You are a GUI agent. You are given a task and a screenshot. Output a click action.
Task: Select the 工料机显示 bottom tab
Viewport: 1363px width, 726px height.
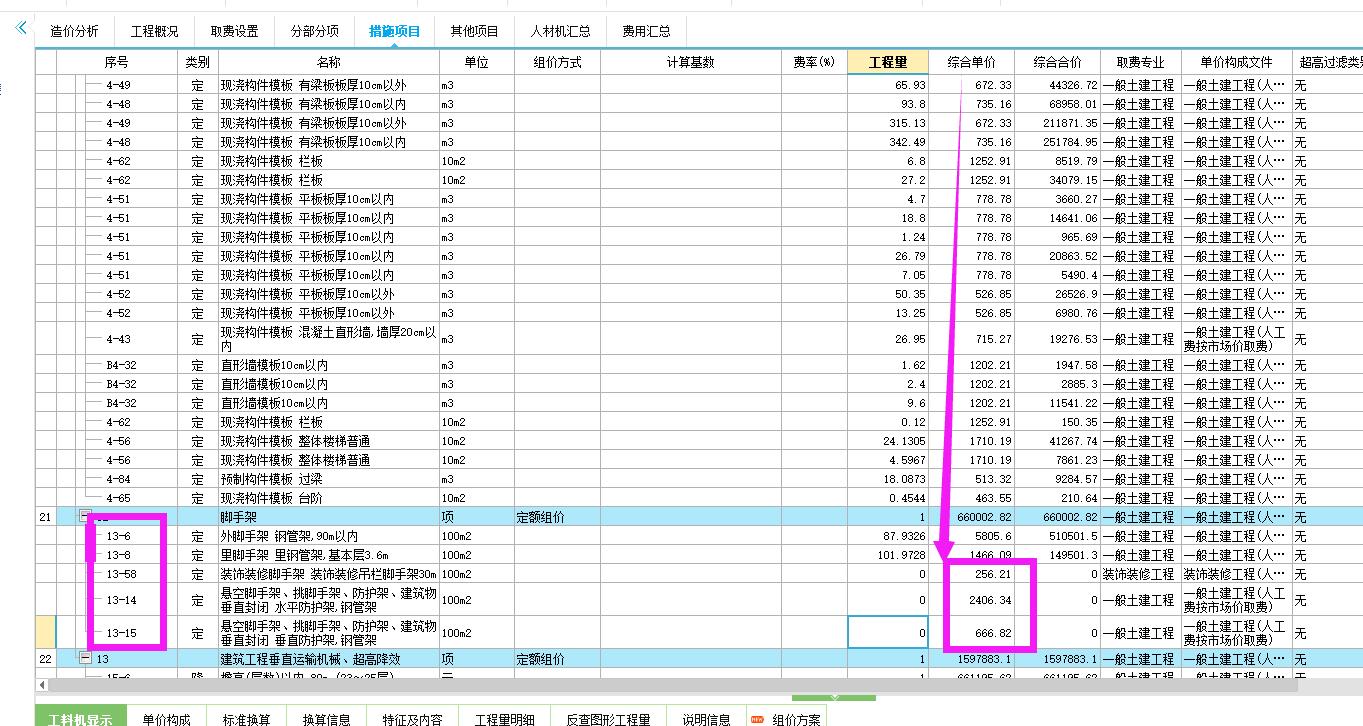click(81, 716)
